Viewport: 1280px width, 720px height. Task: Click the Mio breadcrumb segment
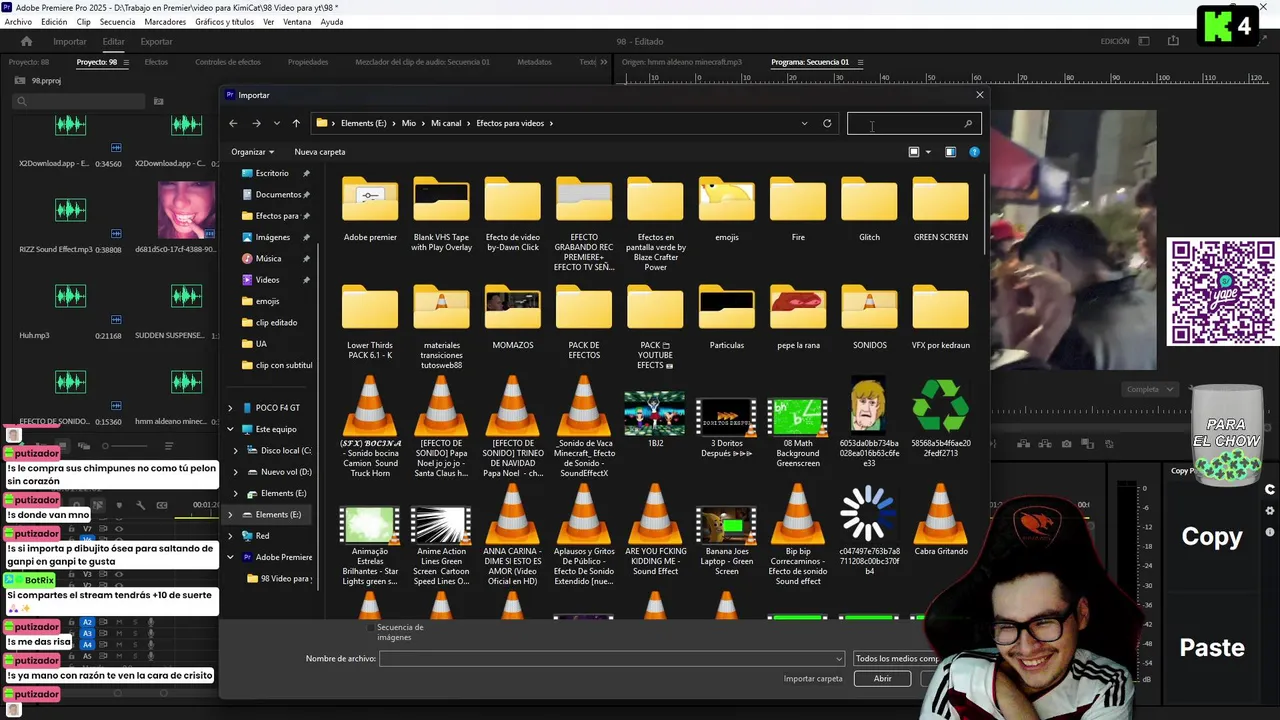409,123
